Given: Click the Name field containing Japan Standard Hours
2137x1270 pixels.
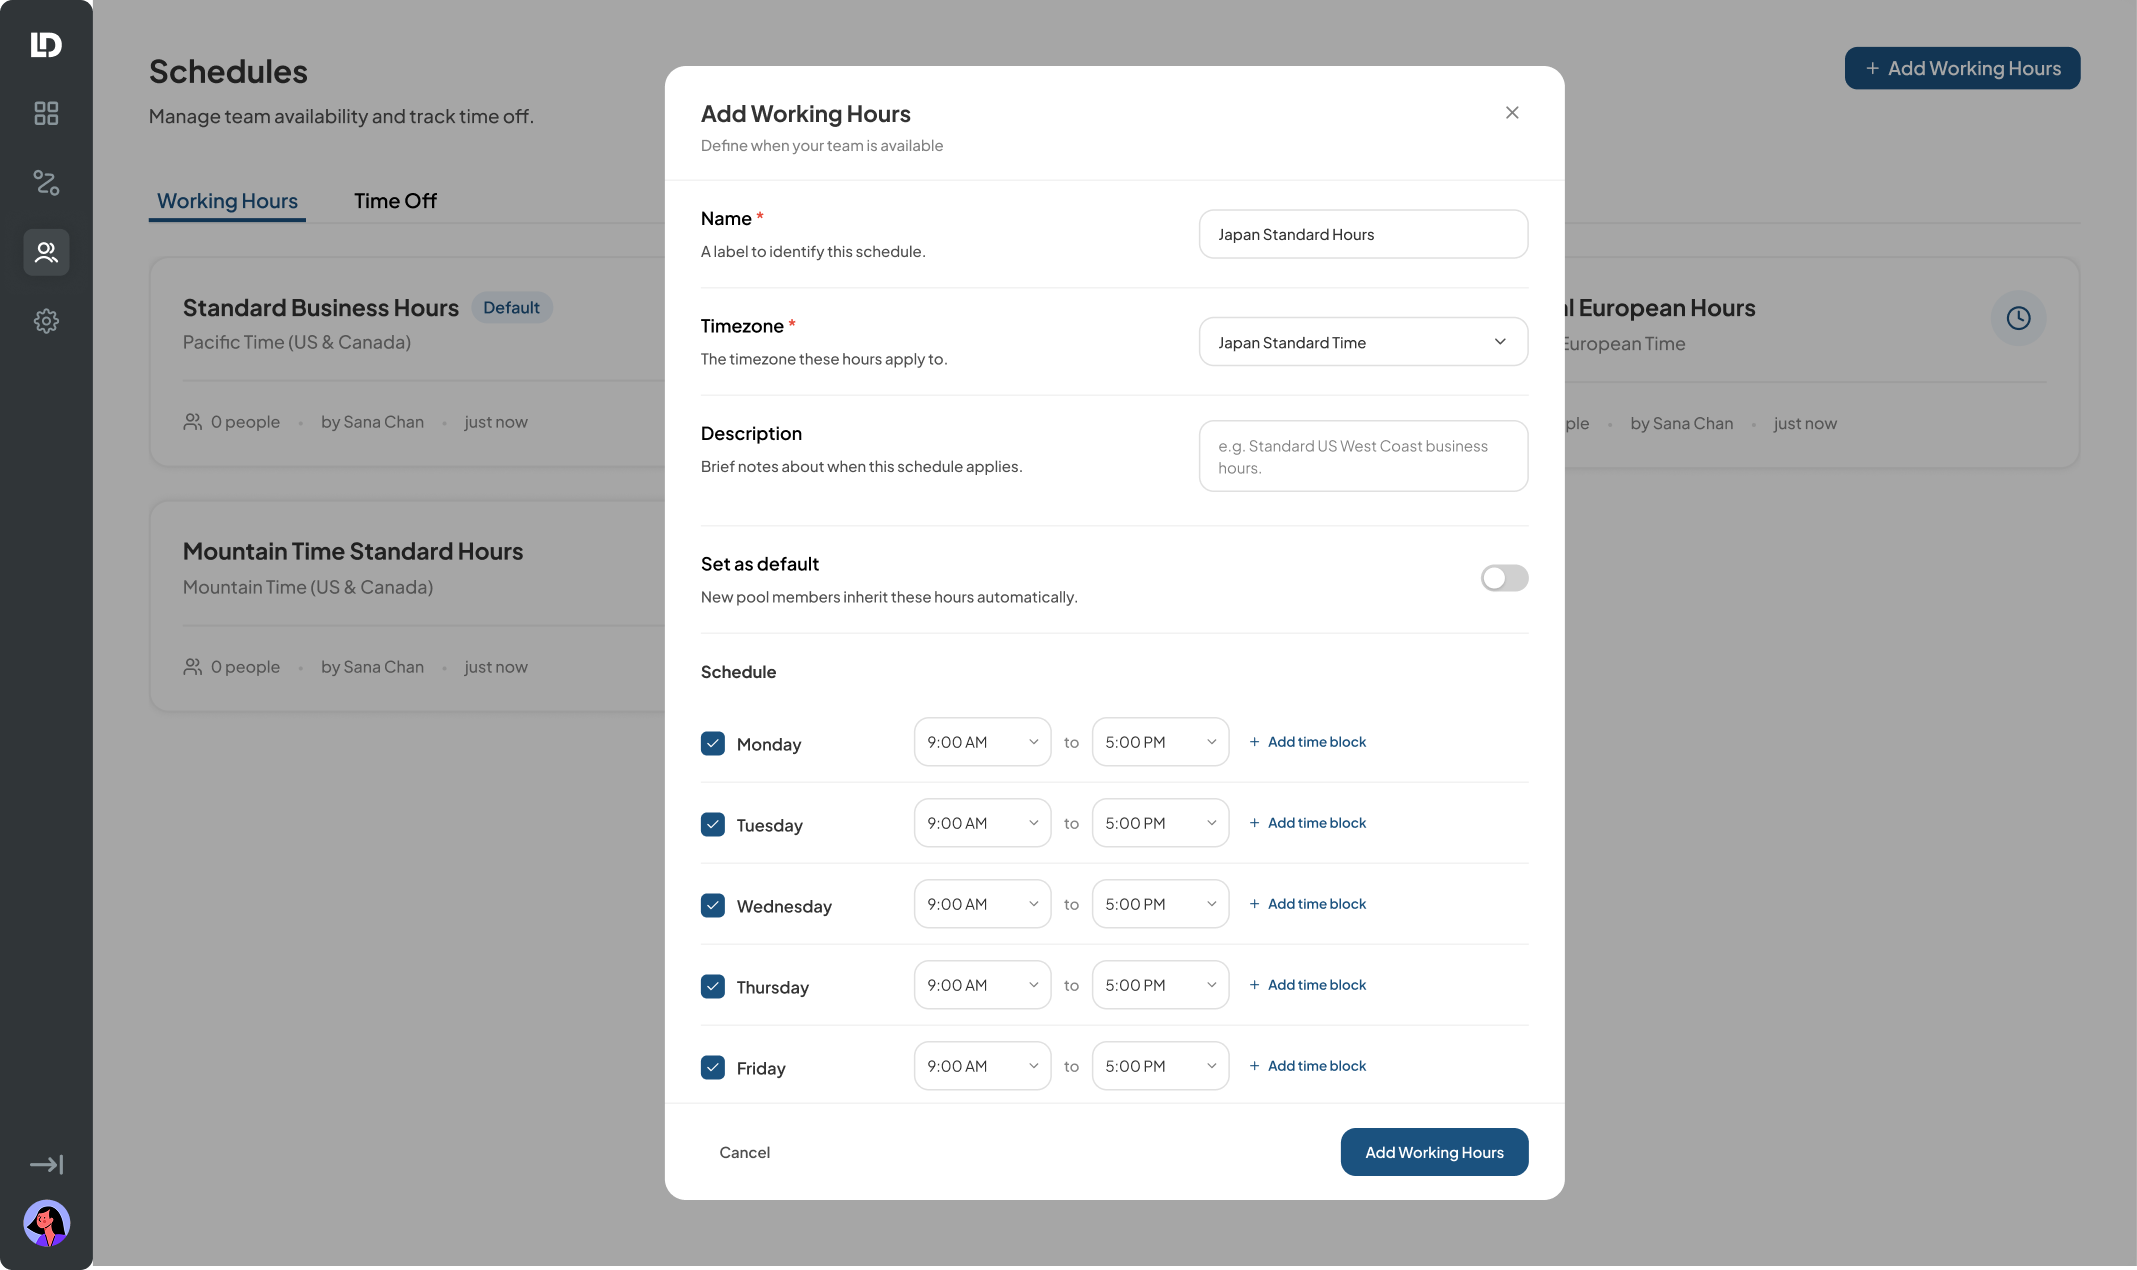Looking at the screenshot, I should tap(1363, 234).
